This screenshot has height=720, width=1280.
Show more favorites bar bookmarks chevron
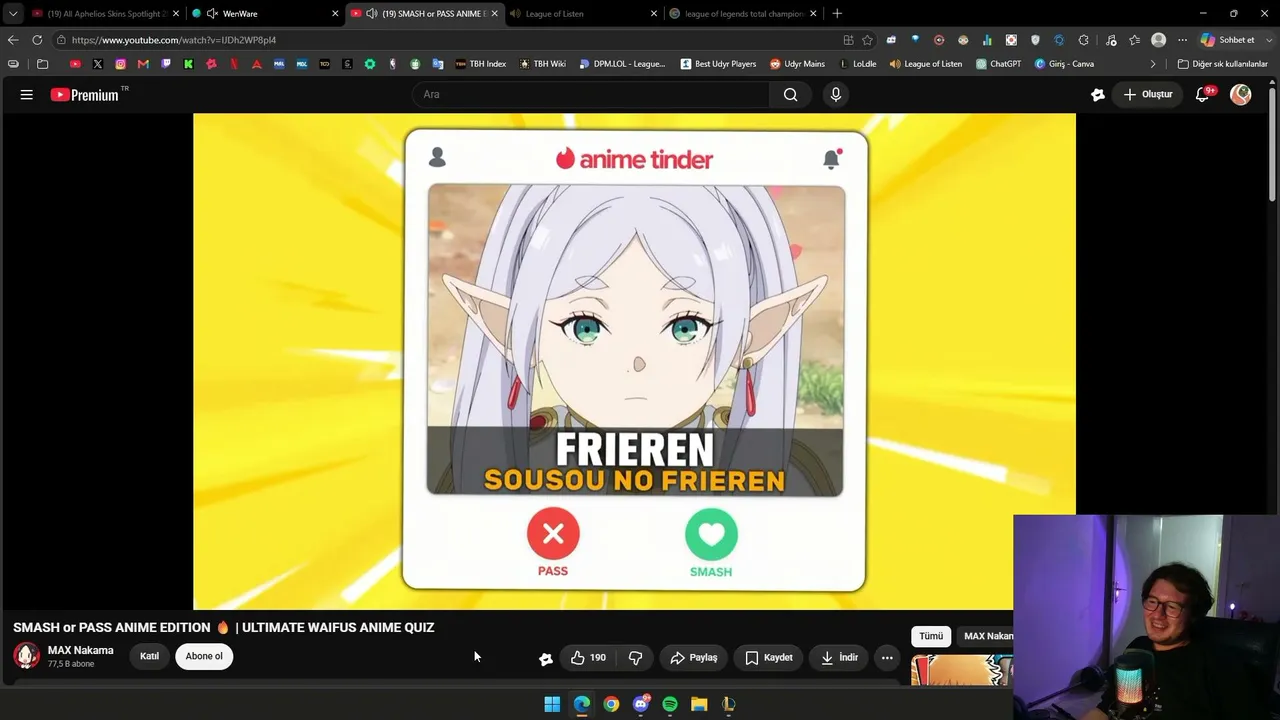coord(1153,64)
